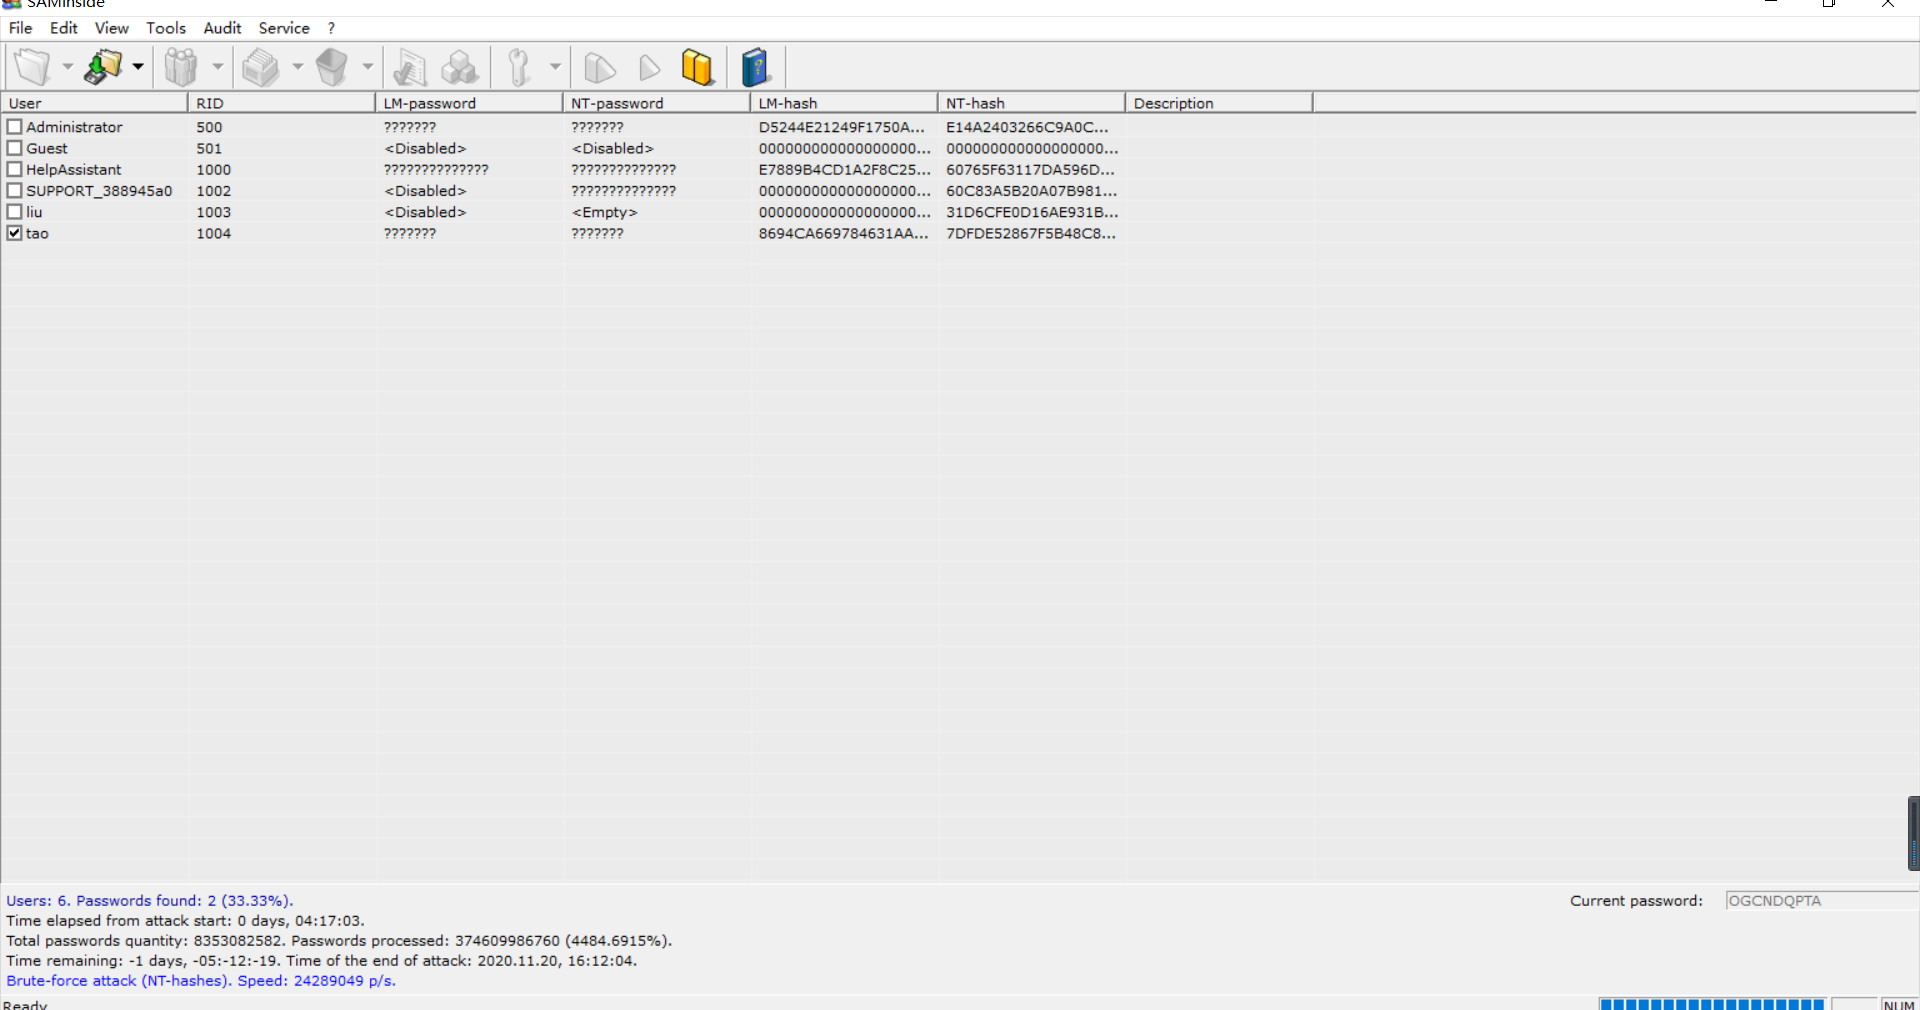1920x1010 pixels.
Task: Open dropdown arrow beside the users icon
Action: pyautogui.click(x=217, y=67)
